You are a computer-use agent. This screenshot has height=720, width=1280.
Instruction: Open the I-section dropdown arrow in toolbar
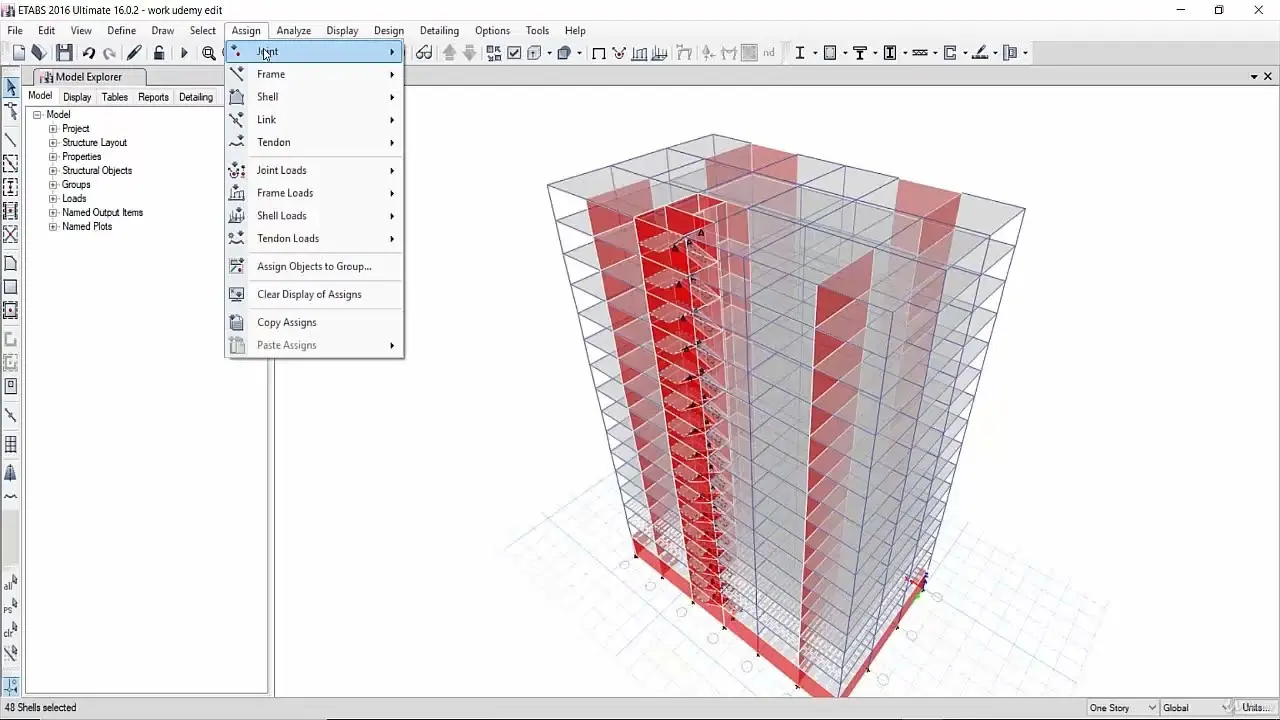(815, 53)
